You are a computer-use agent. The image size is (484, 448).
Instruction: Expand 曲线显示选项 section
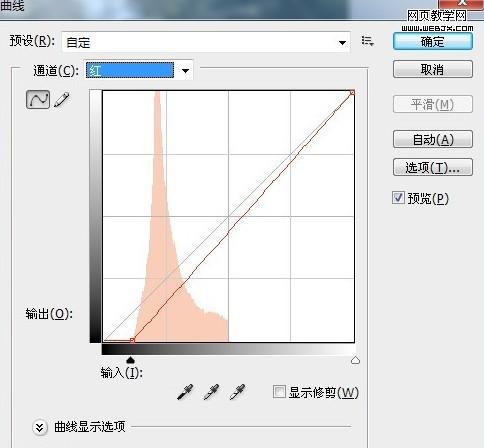[x=40, y=427]
